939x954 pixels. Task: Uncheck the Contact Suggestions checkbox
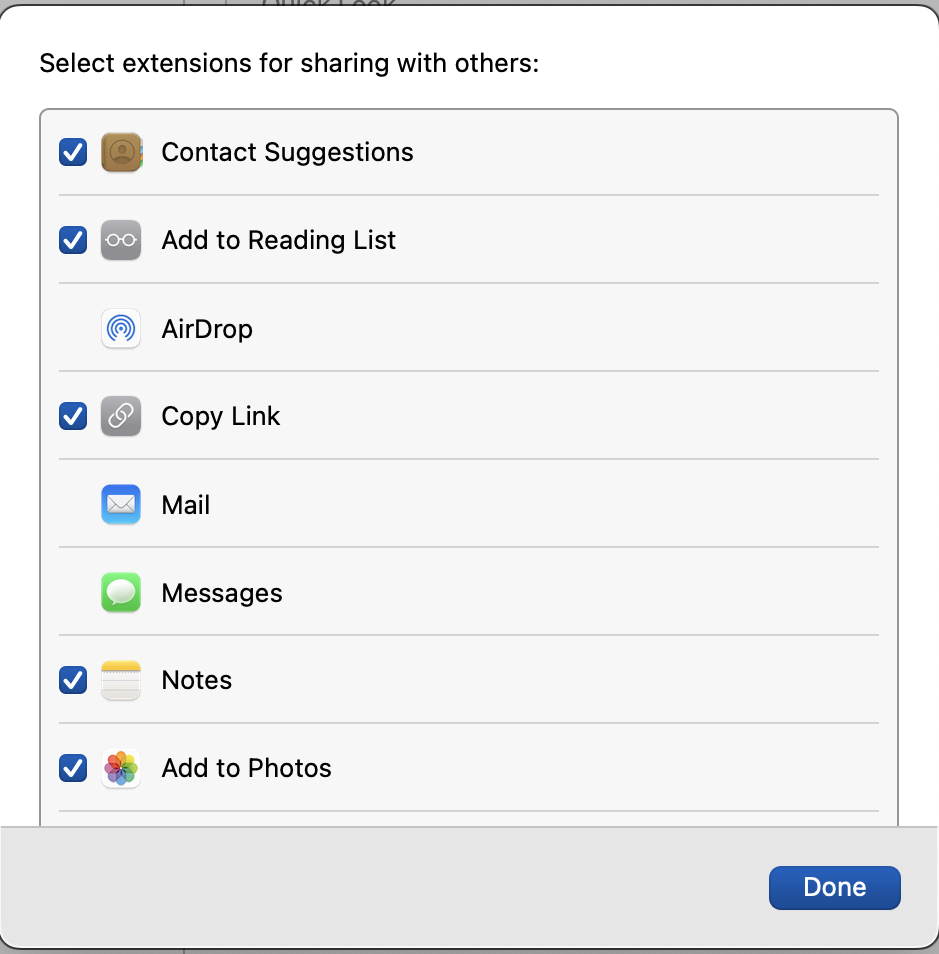(73, 152)
